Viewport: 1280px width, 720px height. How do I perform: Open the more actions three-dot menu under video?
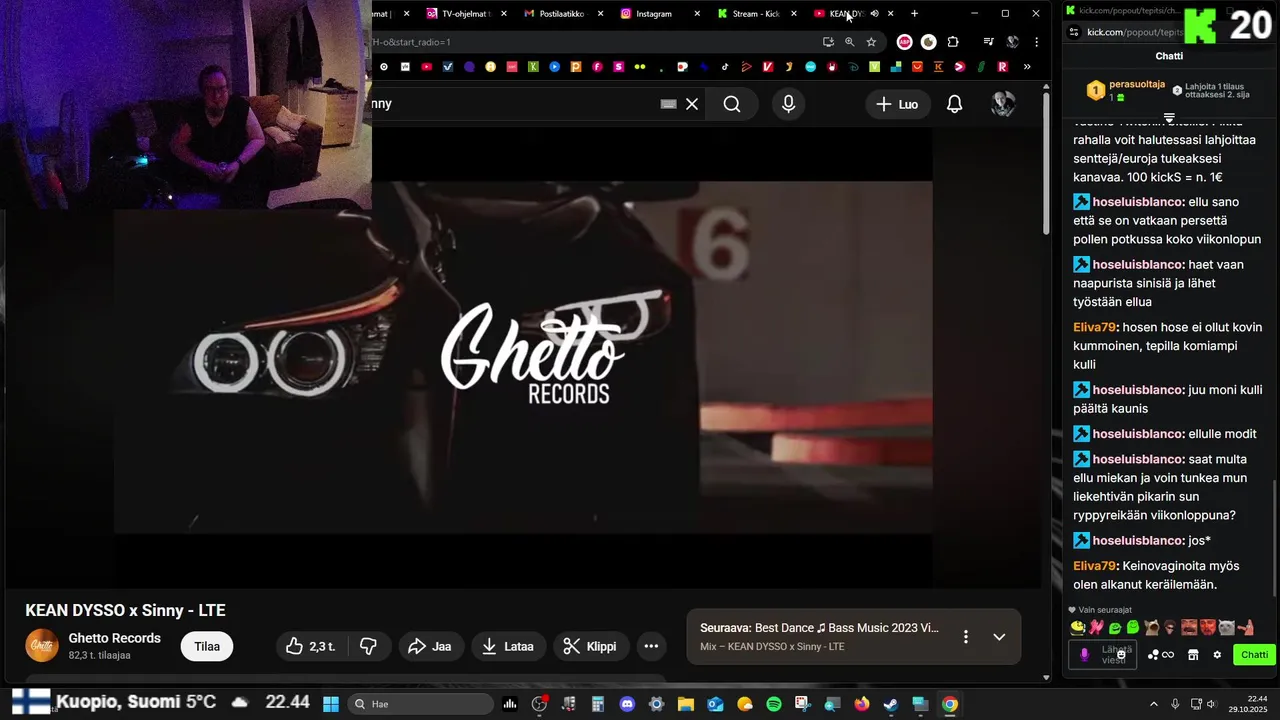(651, 646)
